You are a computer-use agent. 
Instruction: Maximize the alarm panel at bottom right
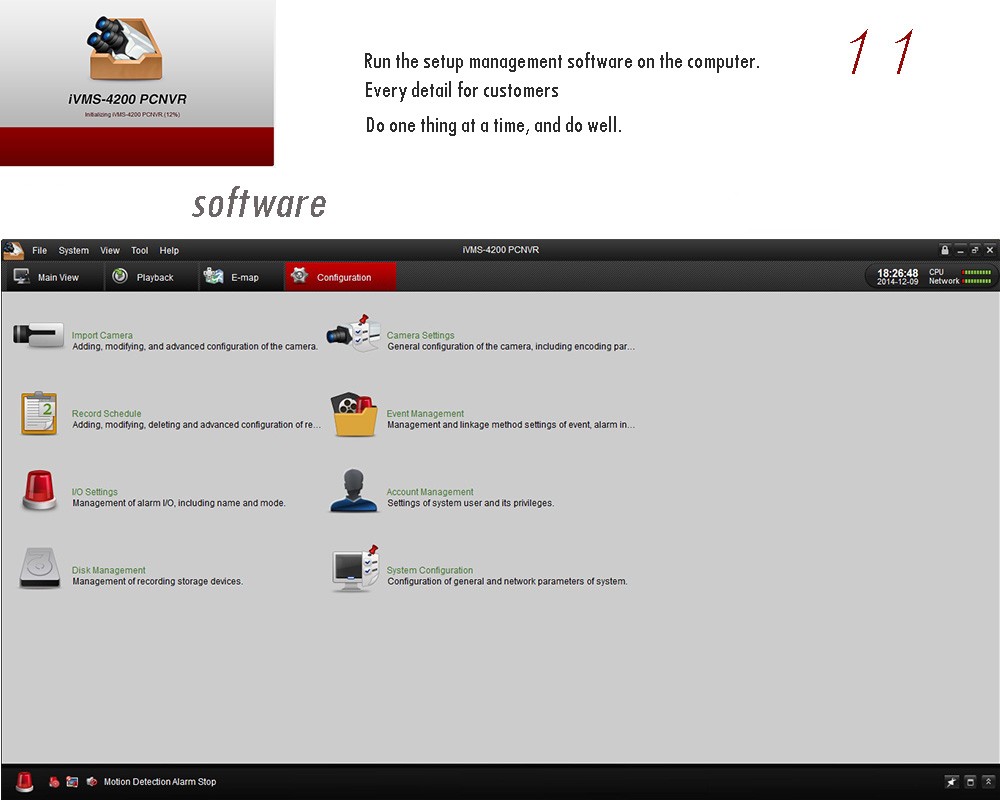point(970,782)
